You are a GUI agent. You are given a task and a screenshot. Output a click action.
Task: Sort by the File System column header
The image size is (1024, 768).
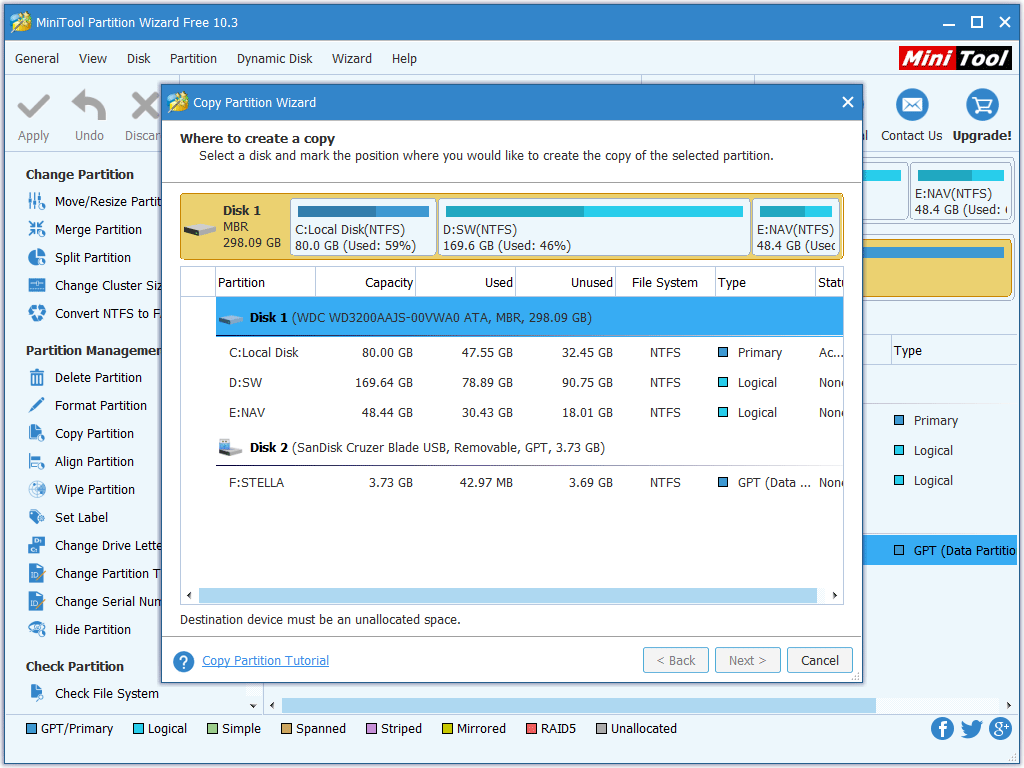pyautogui.click(x=665, y=282)
